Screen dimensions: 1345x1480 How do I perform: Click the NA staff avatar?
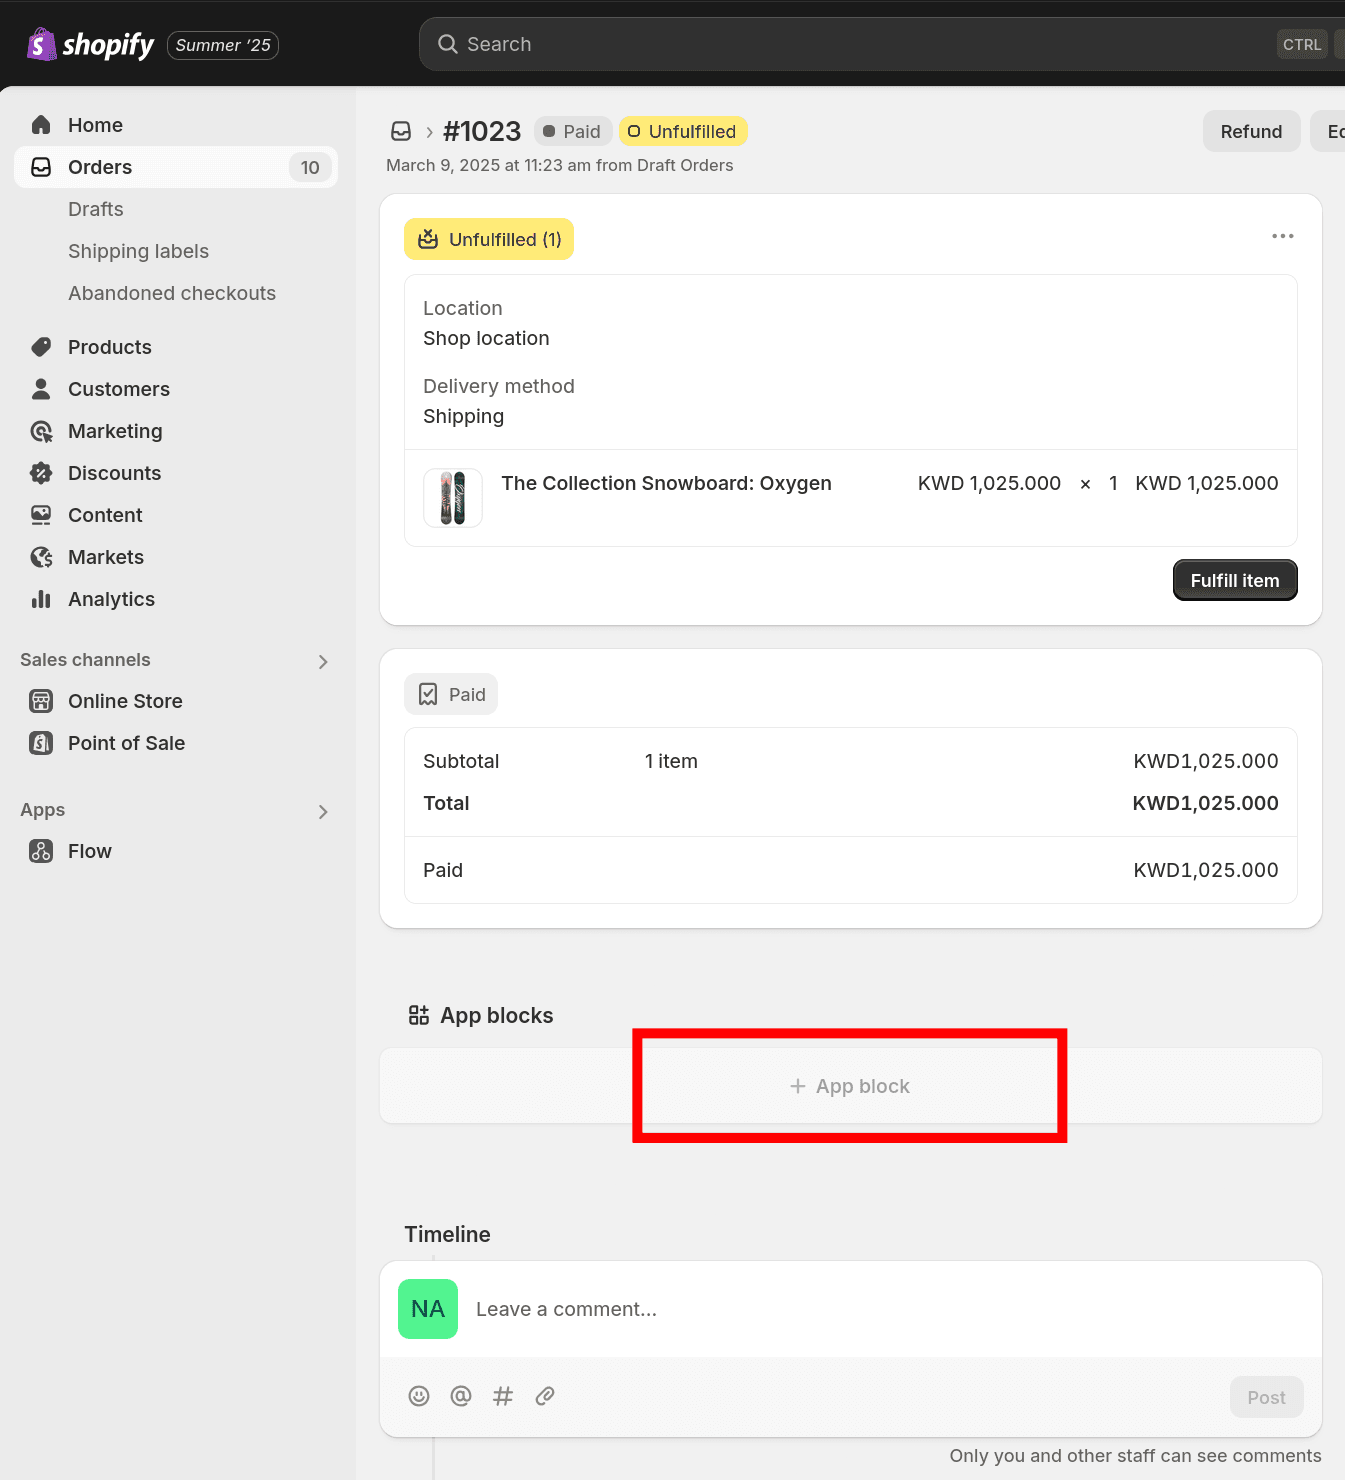[x=428, y=1309]
